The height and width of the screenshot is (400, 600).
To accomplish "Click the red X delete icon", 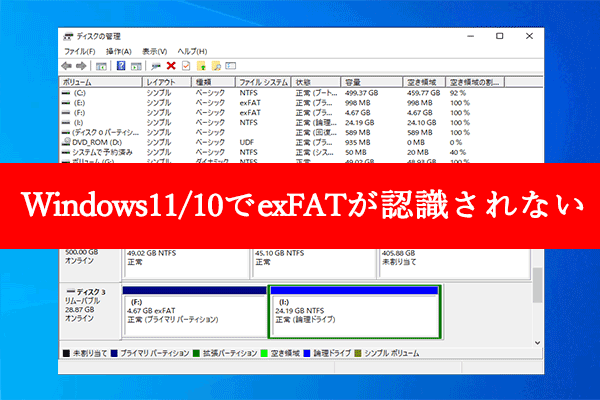I will coord(171,66).
